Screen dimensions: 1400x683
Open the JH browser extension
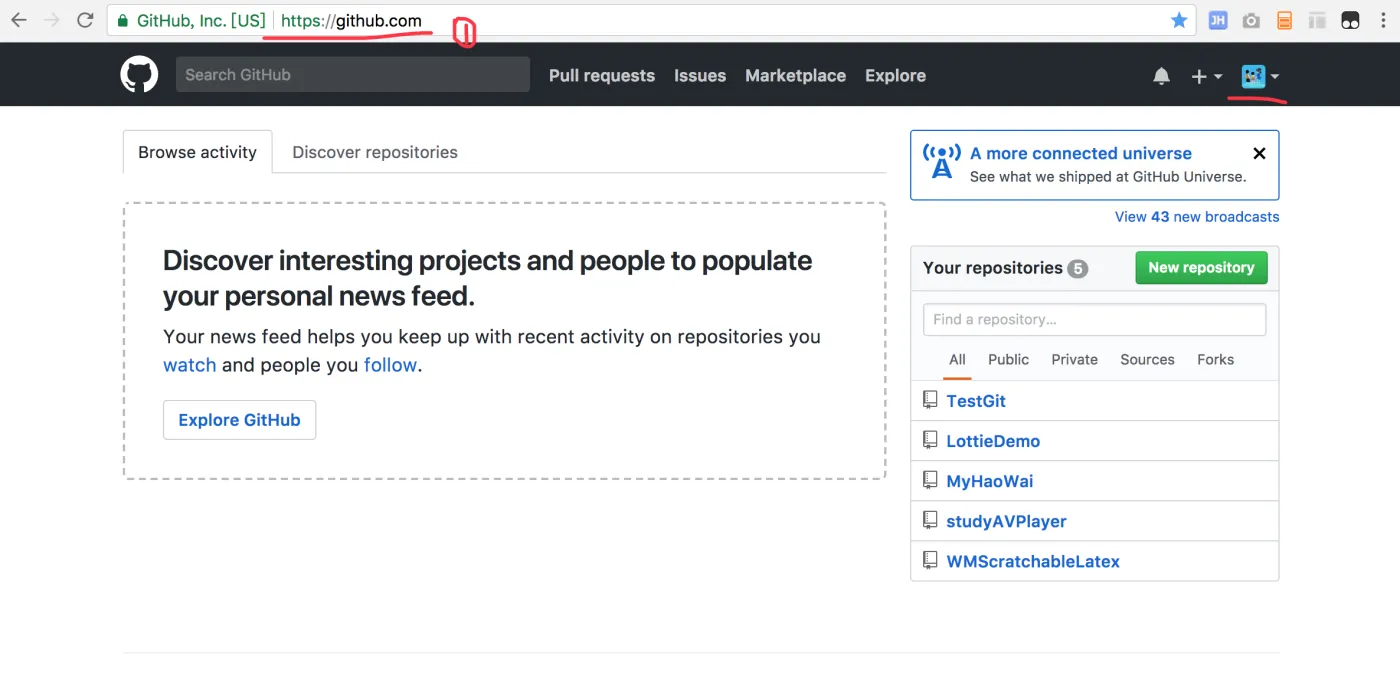[x=1217, y=20]
